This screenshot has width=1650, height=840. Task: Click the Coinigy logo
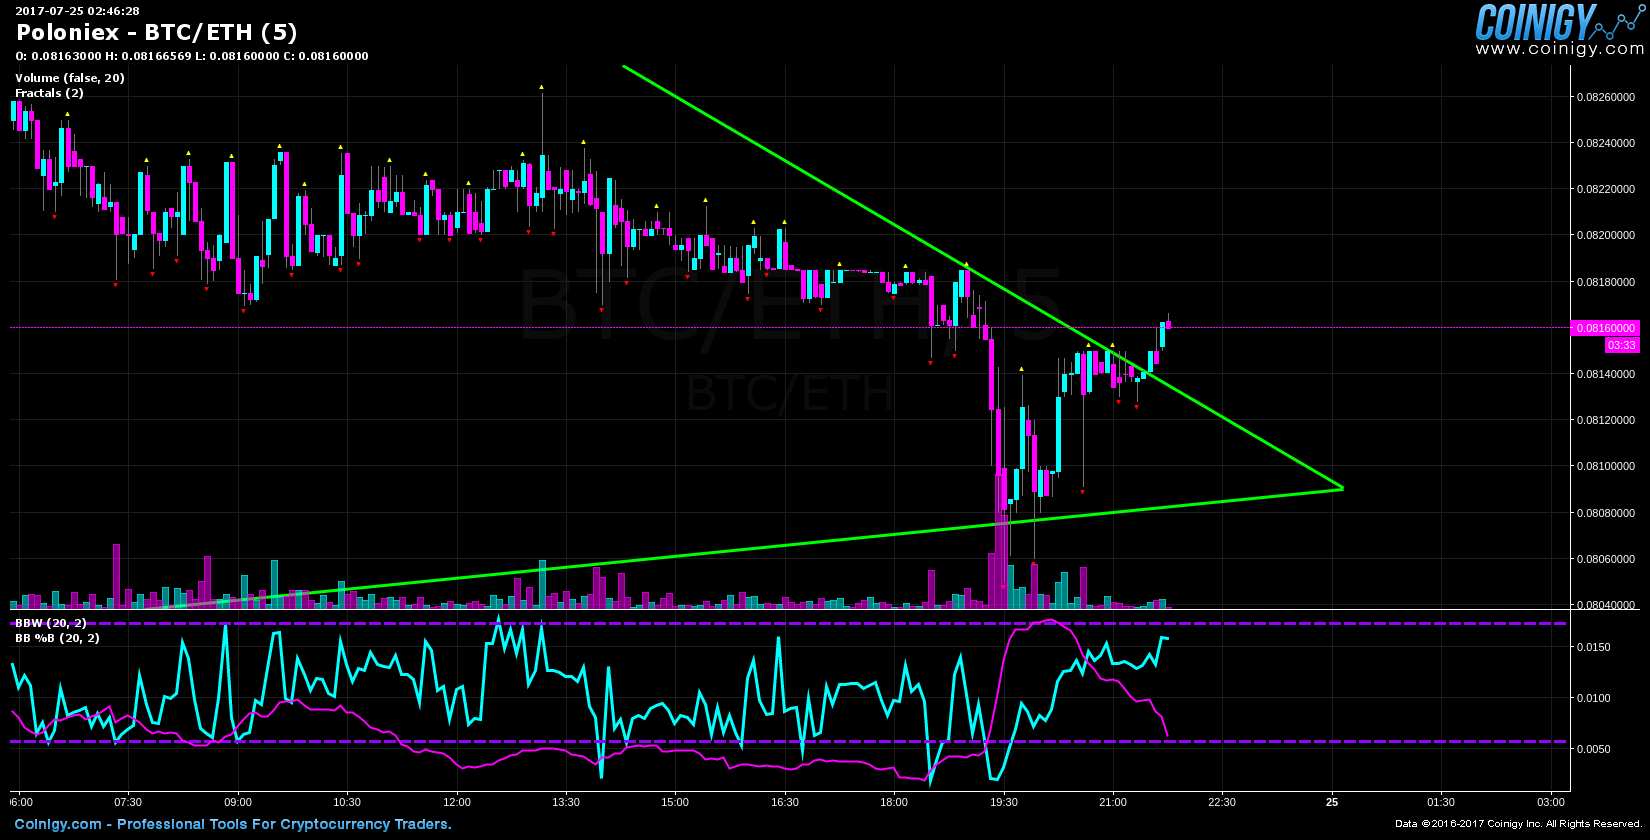[1558, 21]
